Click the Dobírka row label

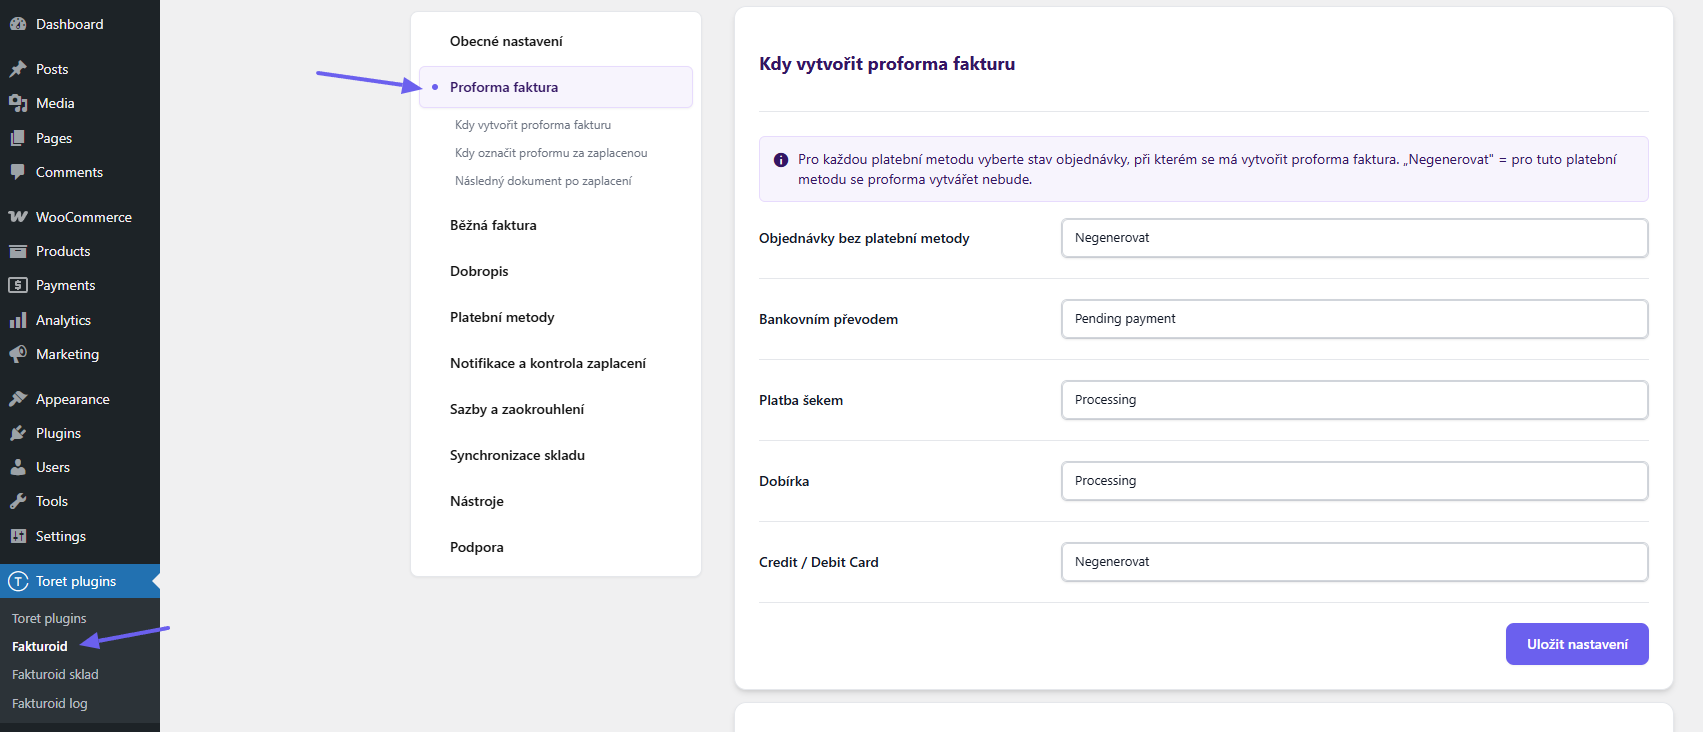[x=784, y=481]
